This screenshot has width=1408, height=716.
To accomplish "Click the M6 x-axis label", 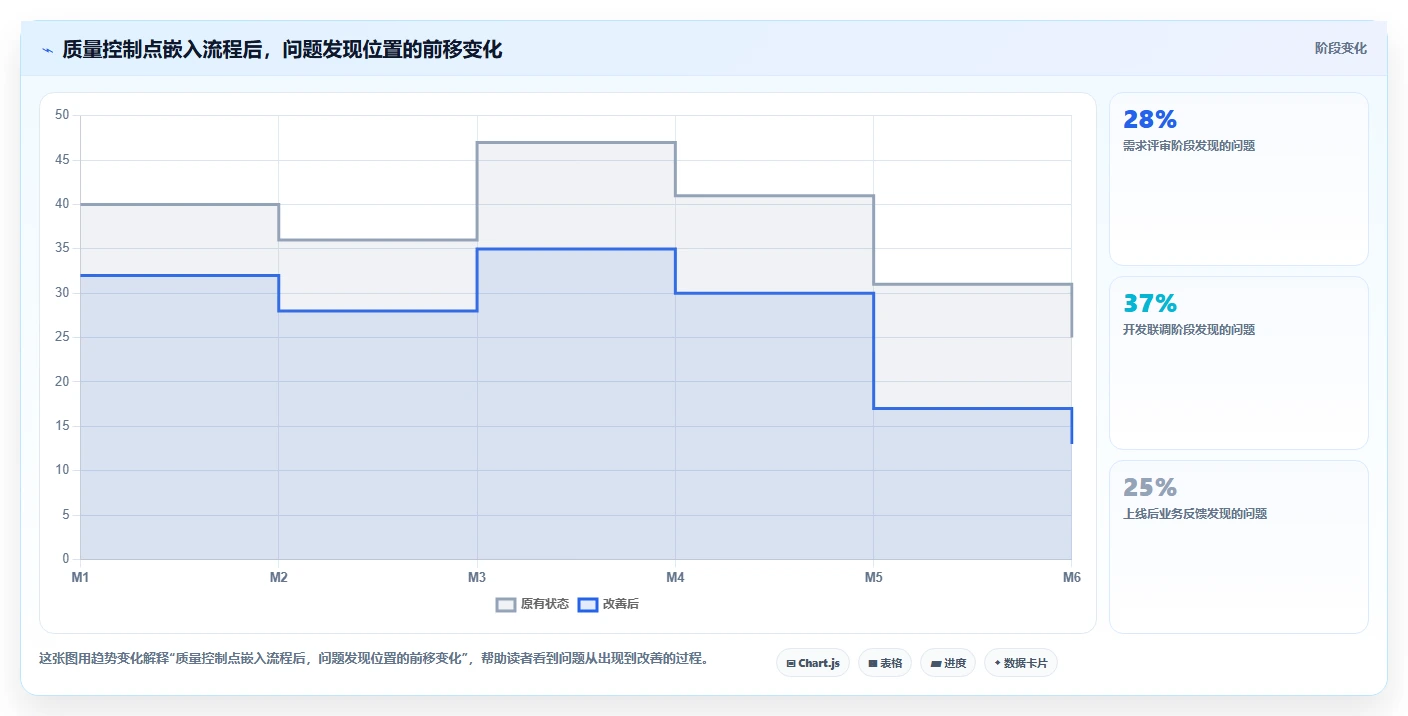I will (x=1072, y=577).
